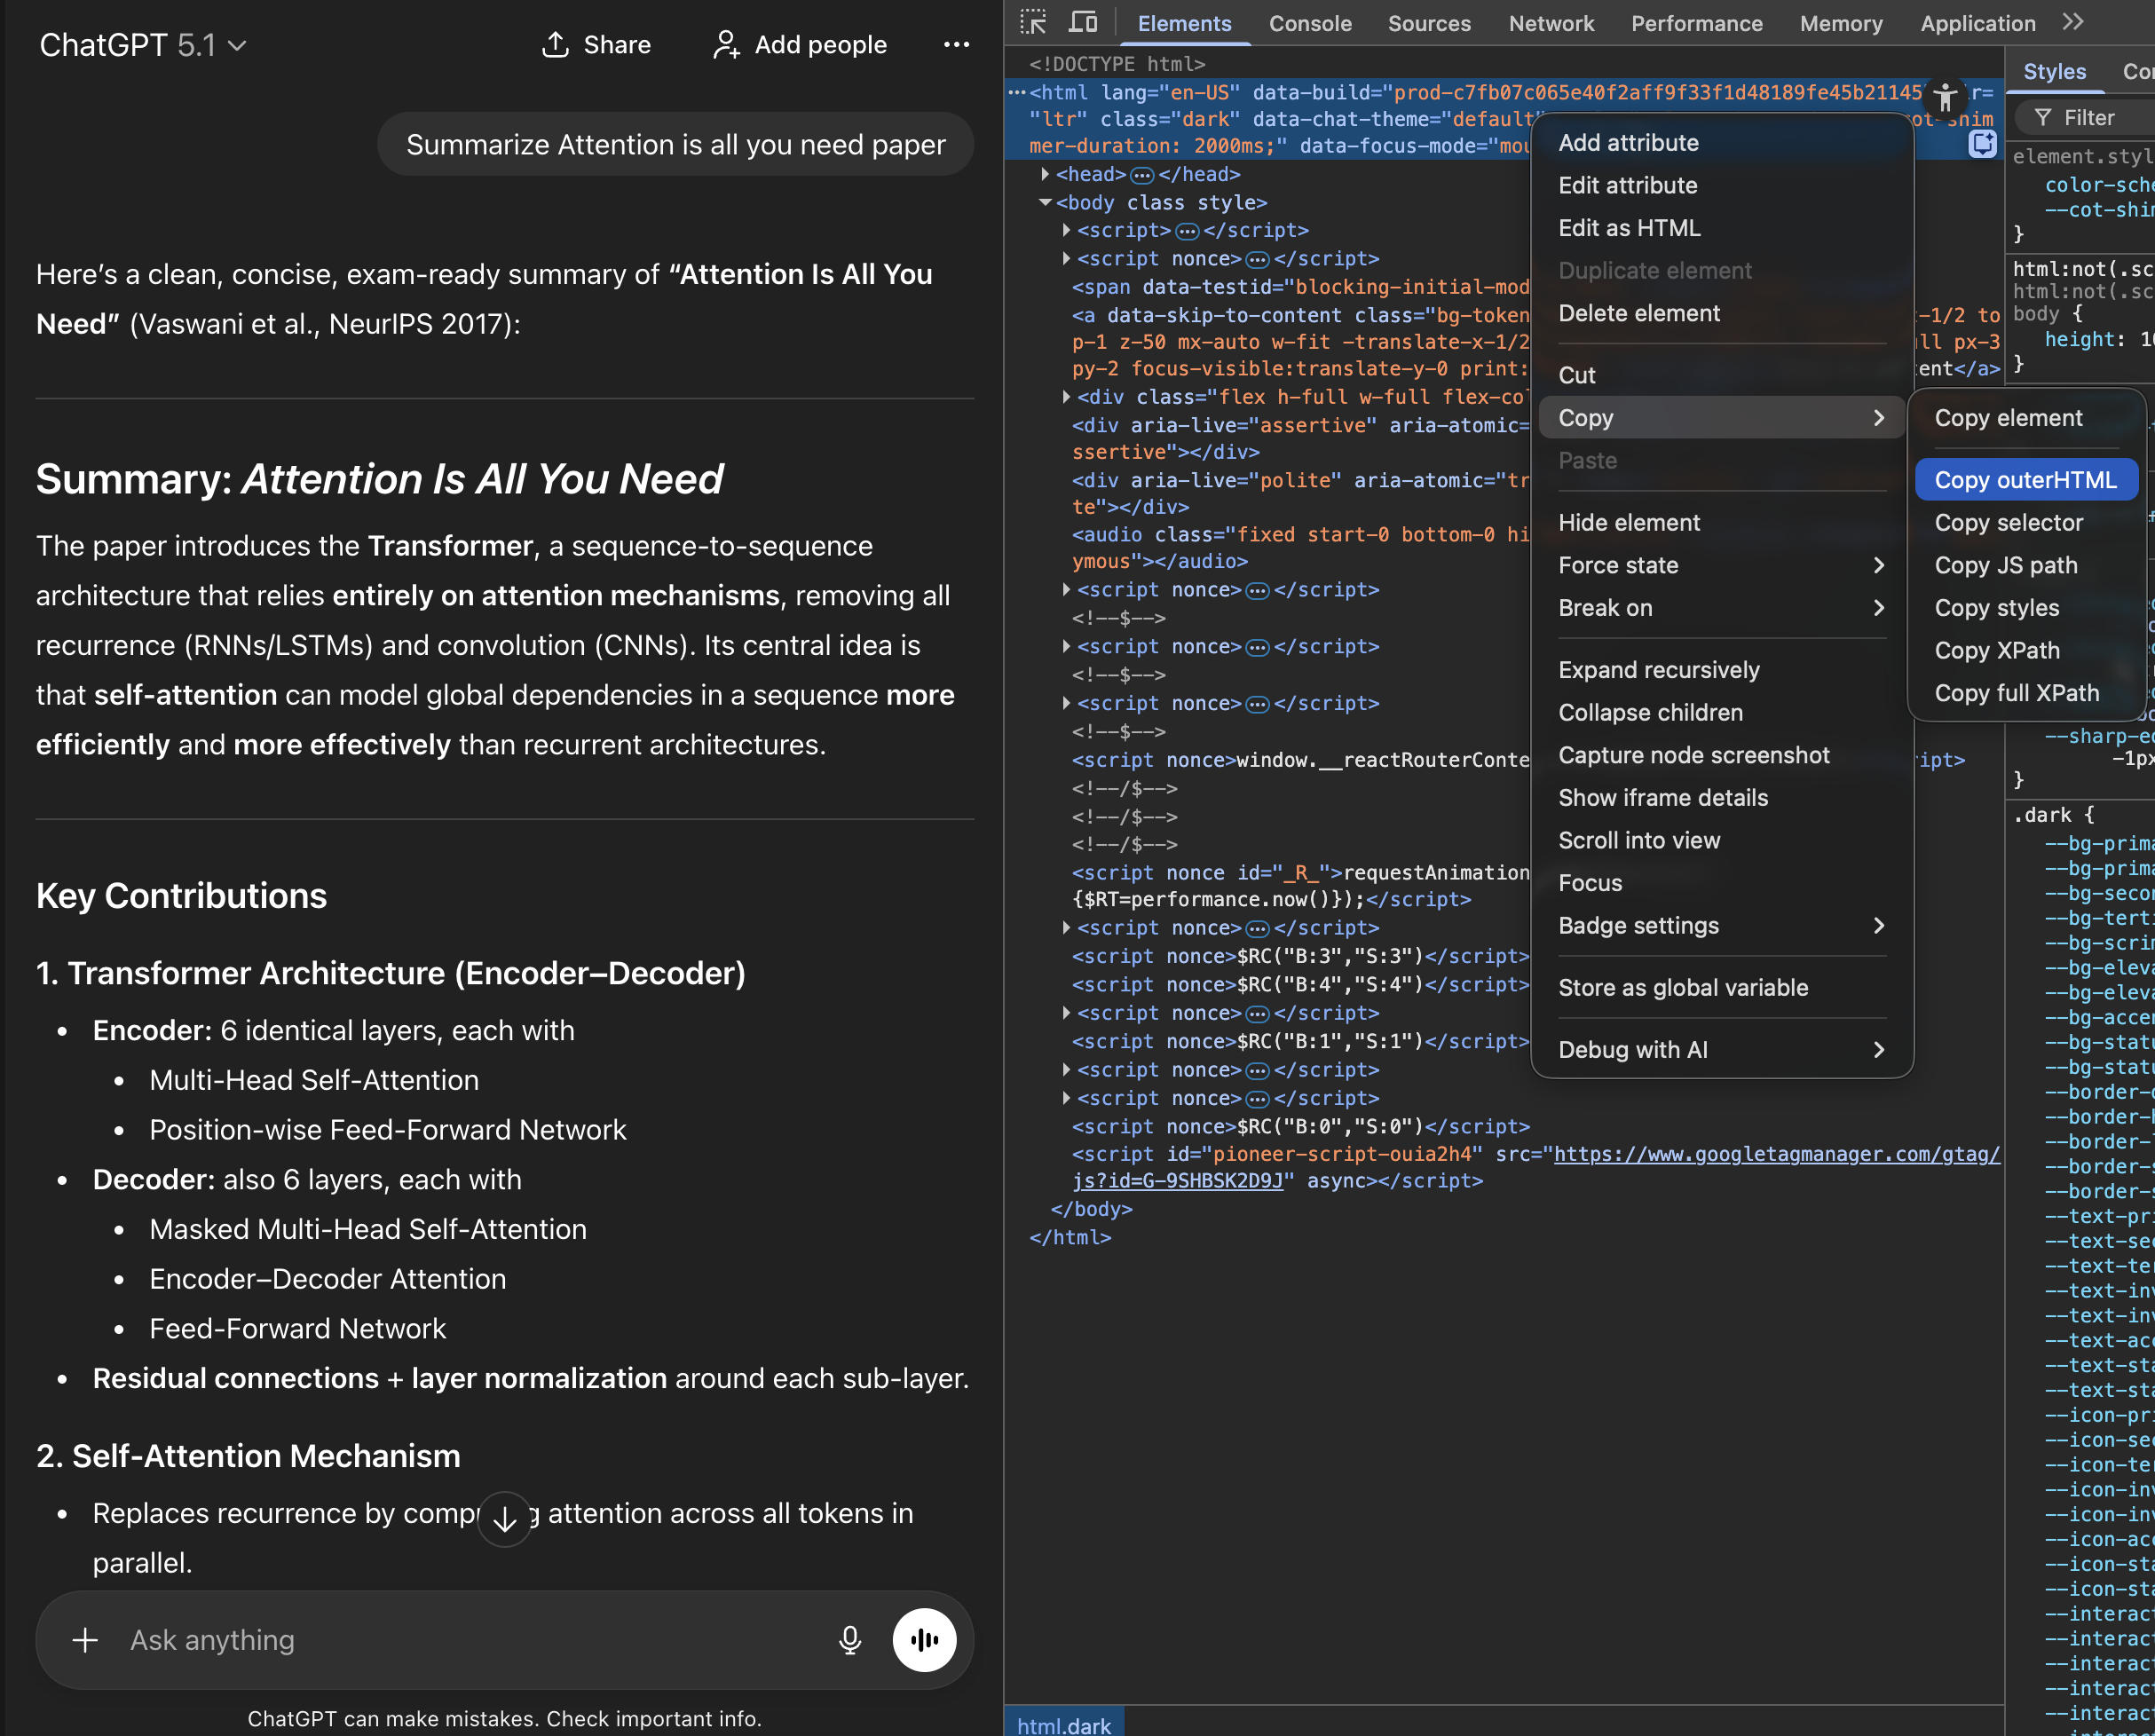2155x1736 pixels.
Task: Select Copy outerHTML from the menu
Action: [x=2026, y=479]
